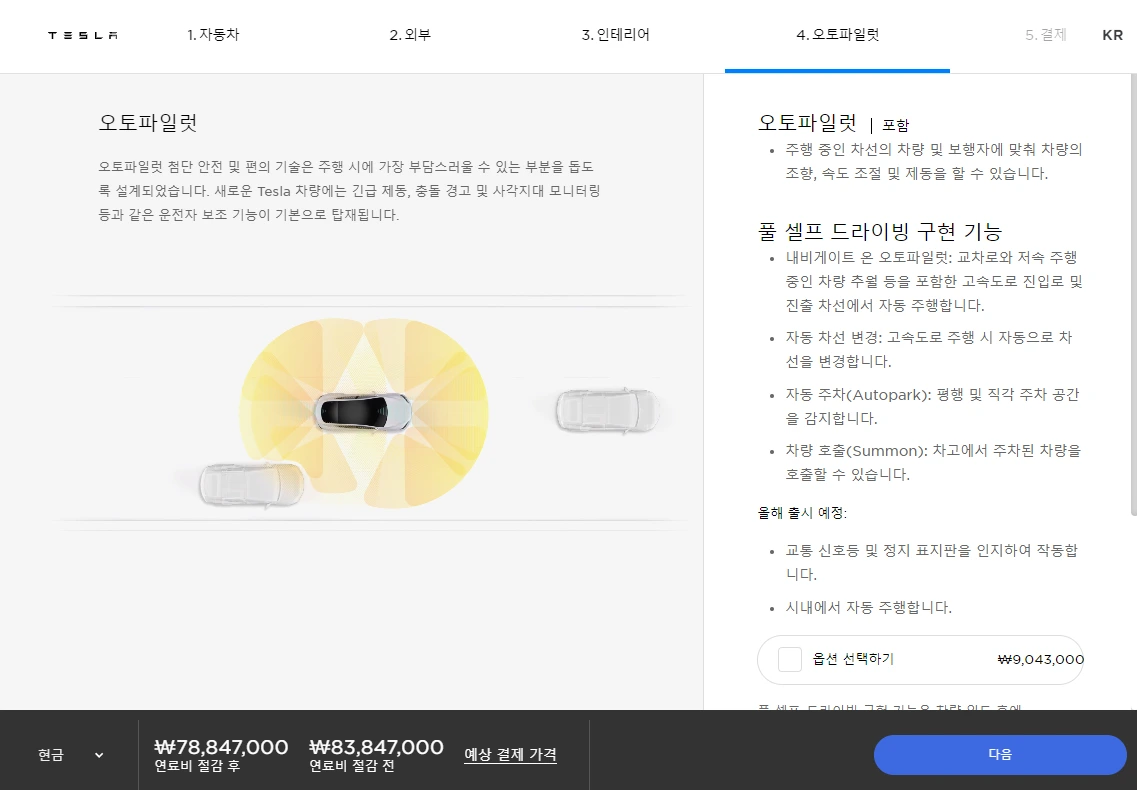Click the 포함 included label
Image resolution: width=1137 pixels, height=790 pixels.
pyautogui.click(x=896, y=126)
